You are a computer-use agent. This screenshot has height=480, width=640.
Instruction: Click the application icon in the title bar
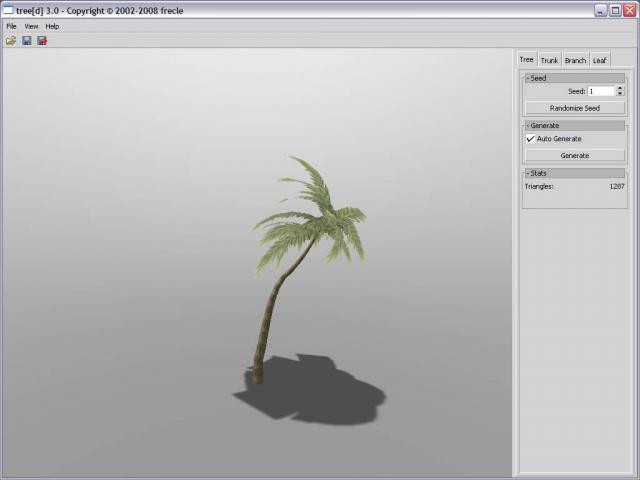point(9,10)
